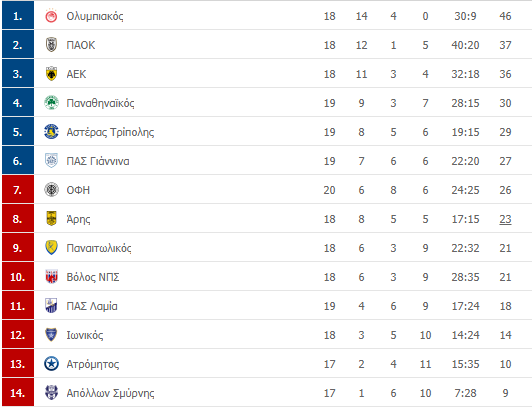Click the ΑΕΚ yellow eagle crest
Image resolution: width=532 pixels, height=411 pixels.
tap(51, 74)
